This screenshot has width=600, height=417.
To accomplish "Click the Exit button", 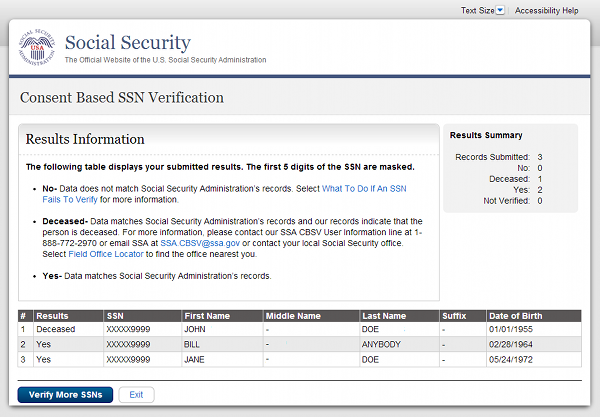I will (x=136, y=395).
